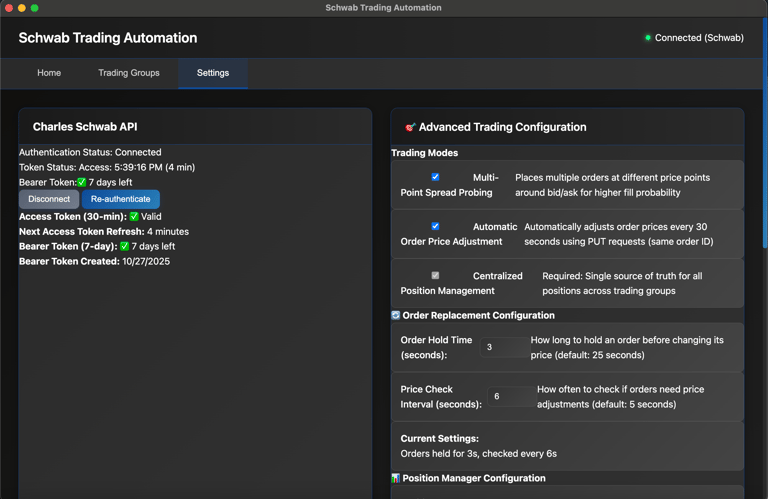Click the Re-authenticate button
Viewport: 768px width, 499px height.
tap(120, 199)
